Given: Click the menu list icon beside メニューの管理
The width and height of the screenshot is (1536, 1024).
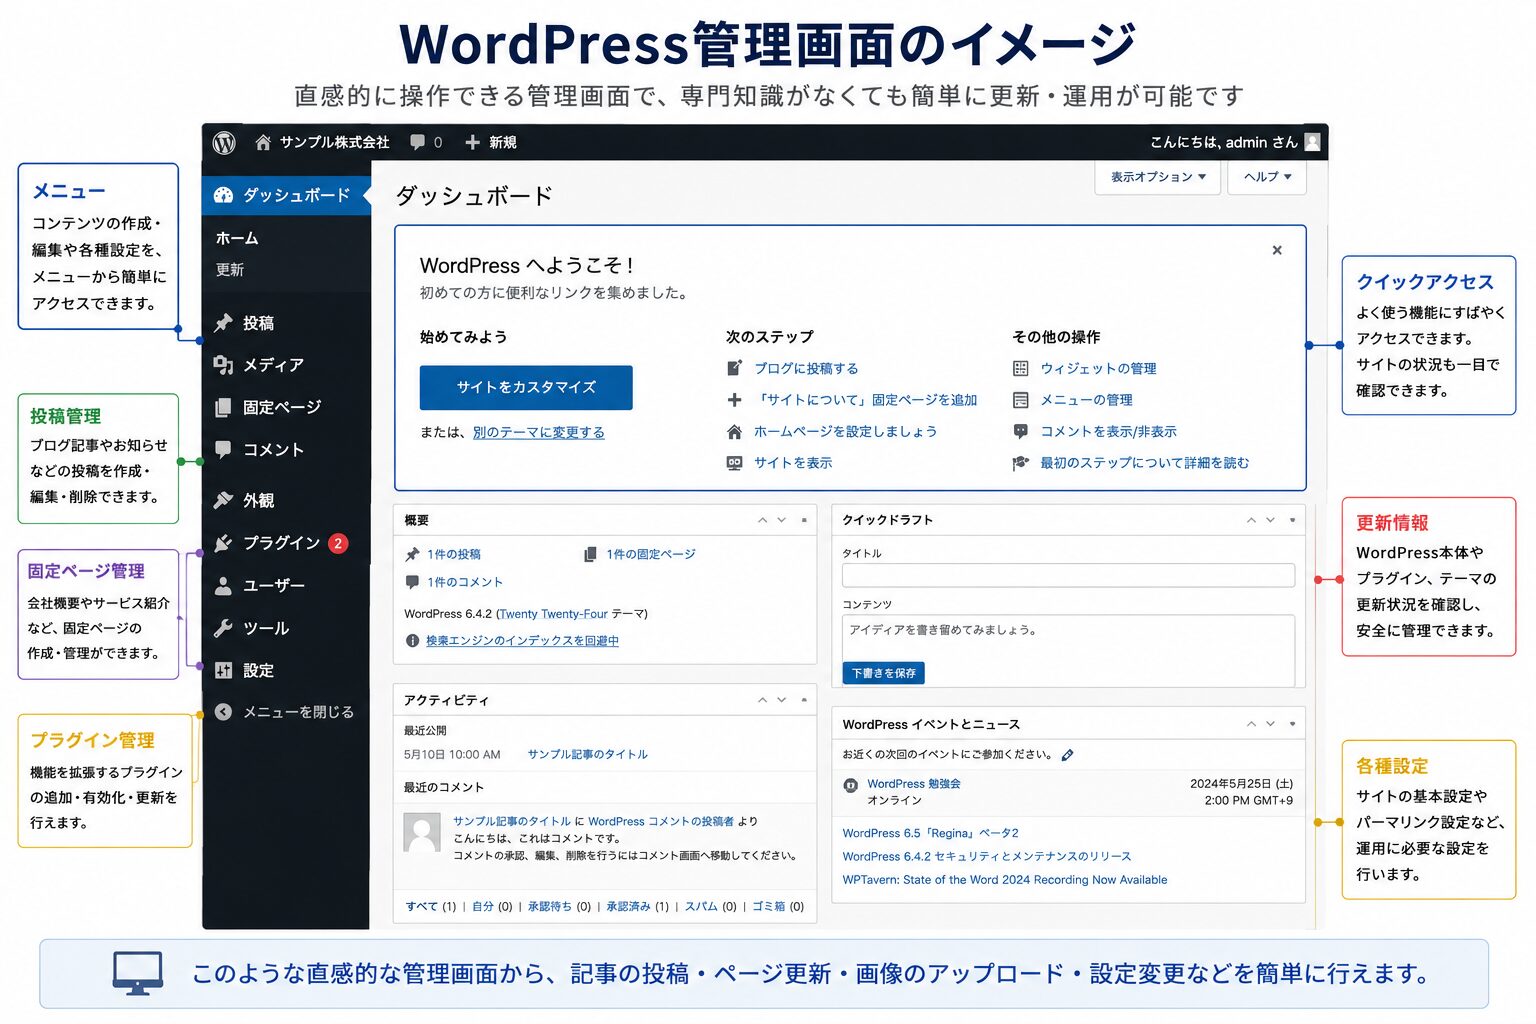Looking at the screenshot, I should [1020, 400].
